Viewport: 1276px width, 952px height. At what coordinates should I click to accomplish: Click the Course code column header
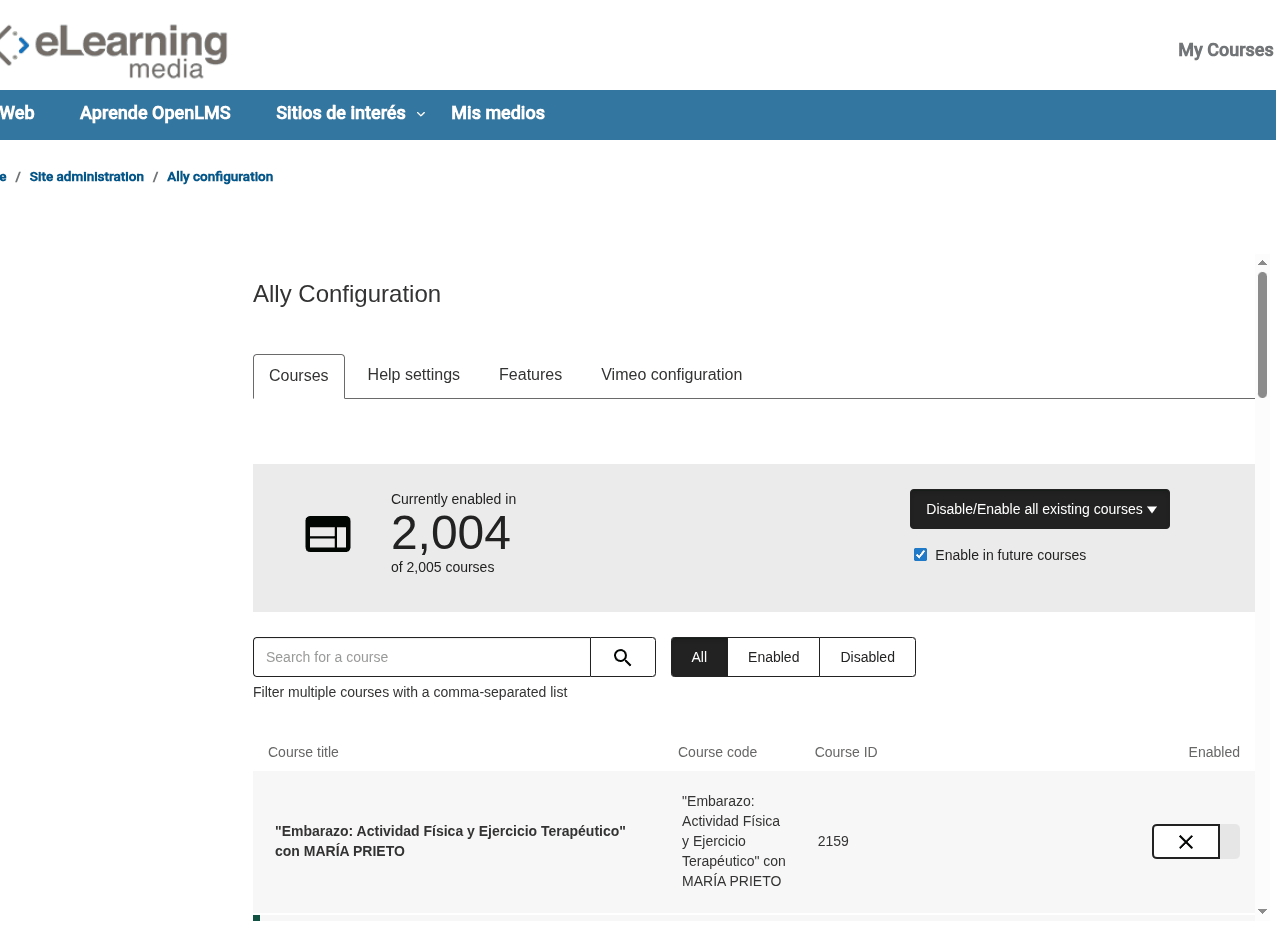click(717, 752)
